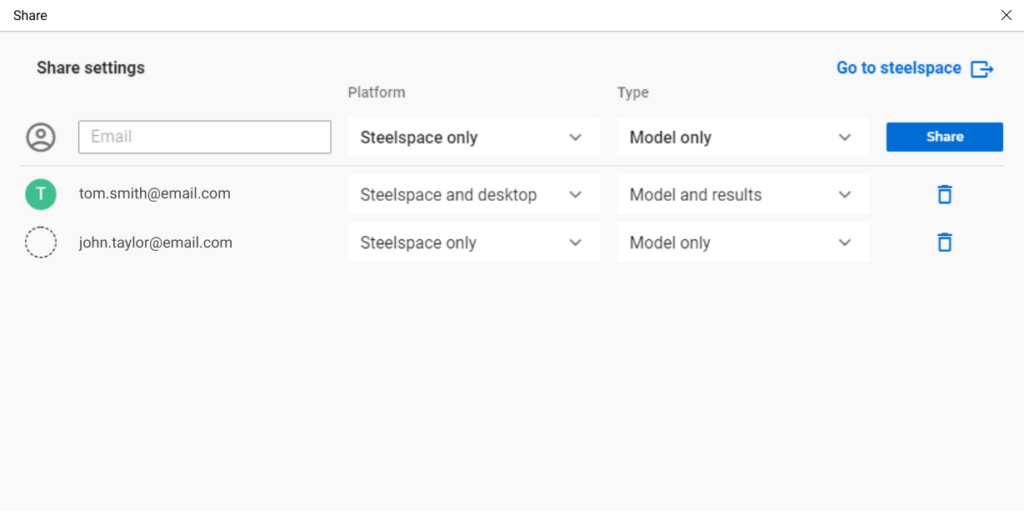Open john.taylor's Model only type dropdown
1024x511 pixels.
click(743, 242)
